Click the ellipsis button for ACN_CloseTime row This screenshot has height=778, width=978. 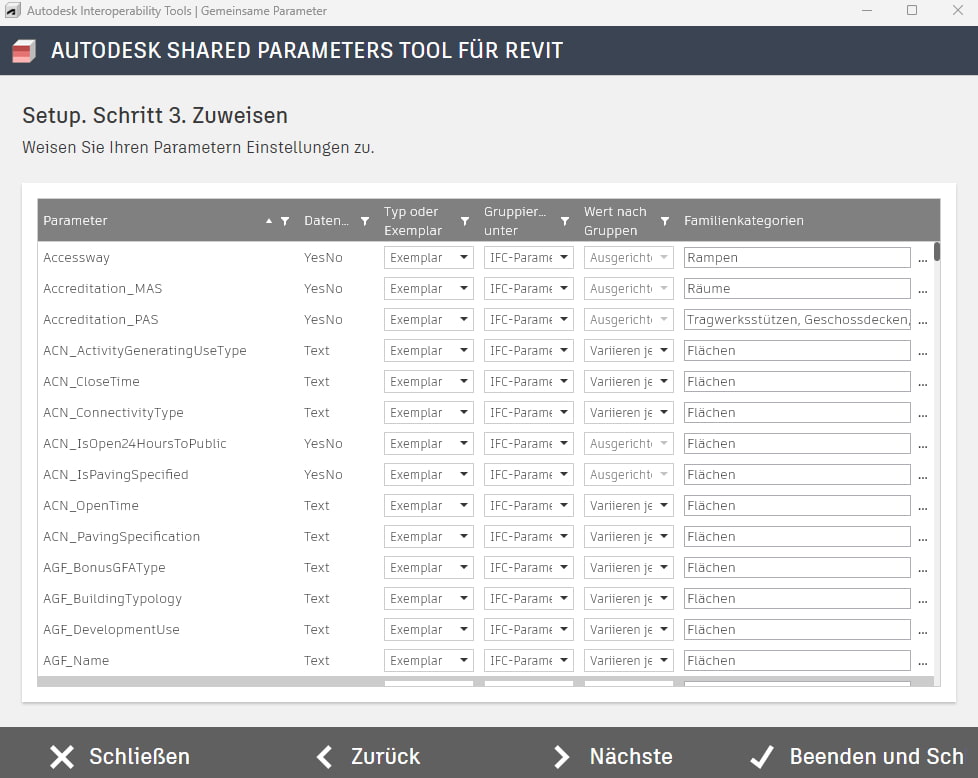point(923,384)
